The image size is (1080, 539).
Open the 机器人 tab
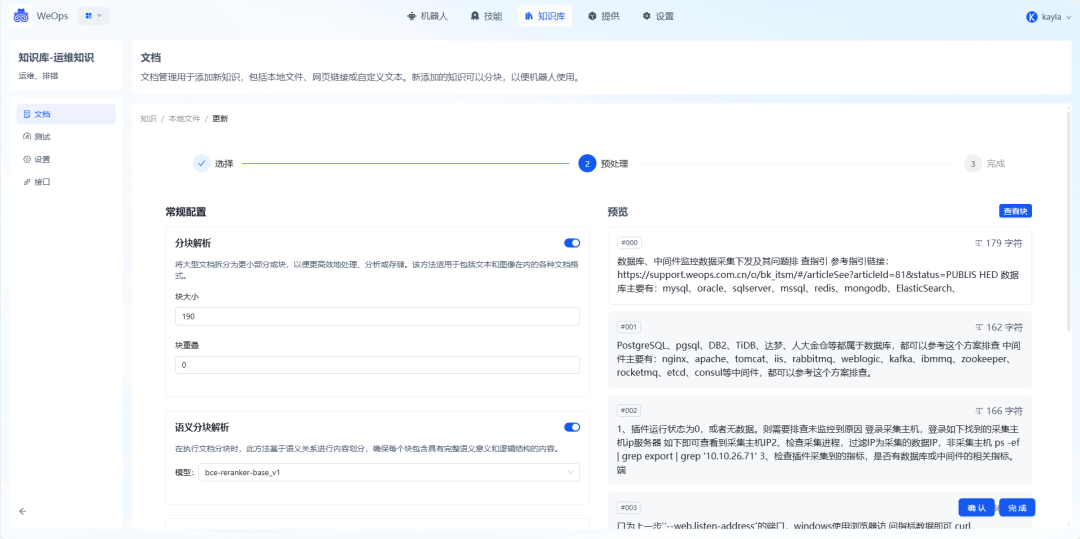[x=428, y=16]
